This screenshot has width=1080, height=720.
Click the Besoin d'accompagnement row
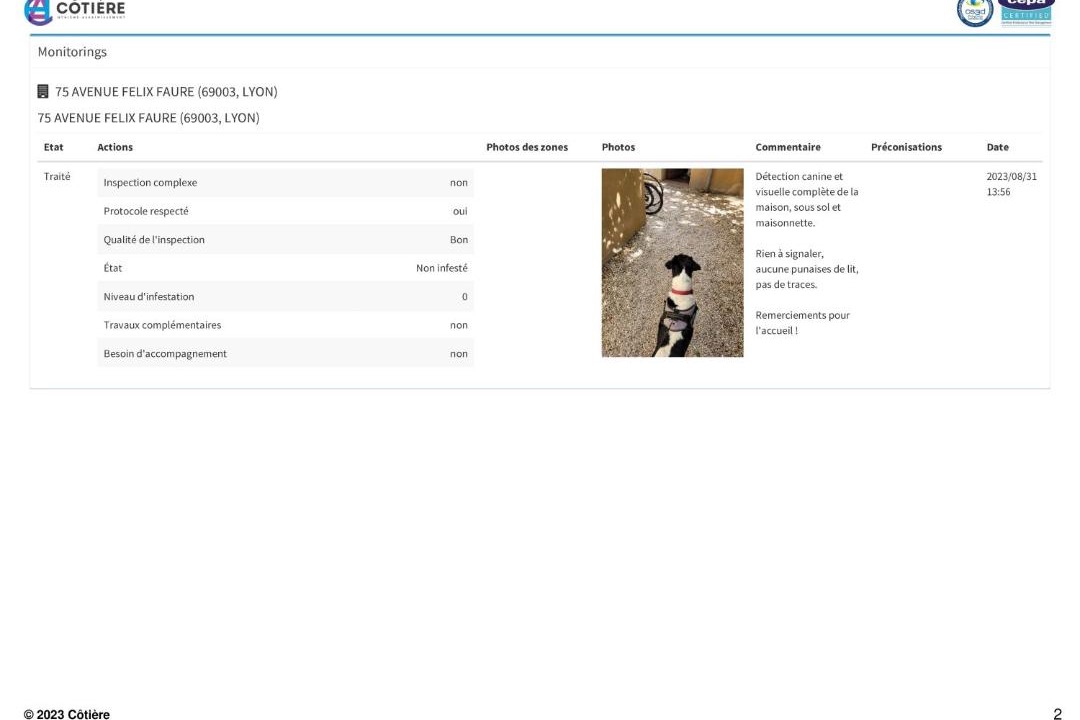[285, 354]
